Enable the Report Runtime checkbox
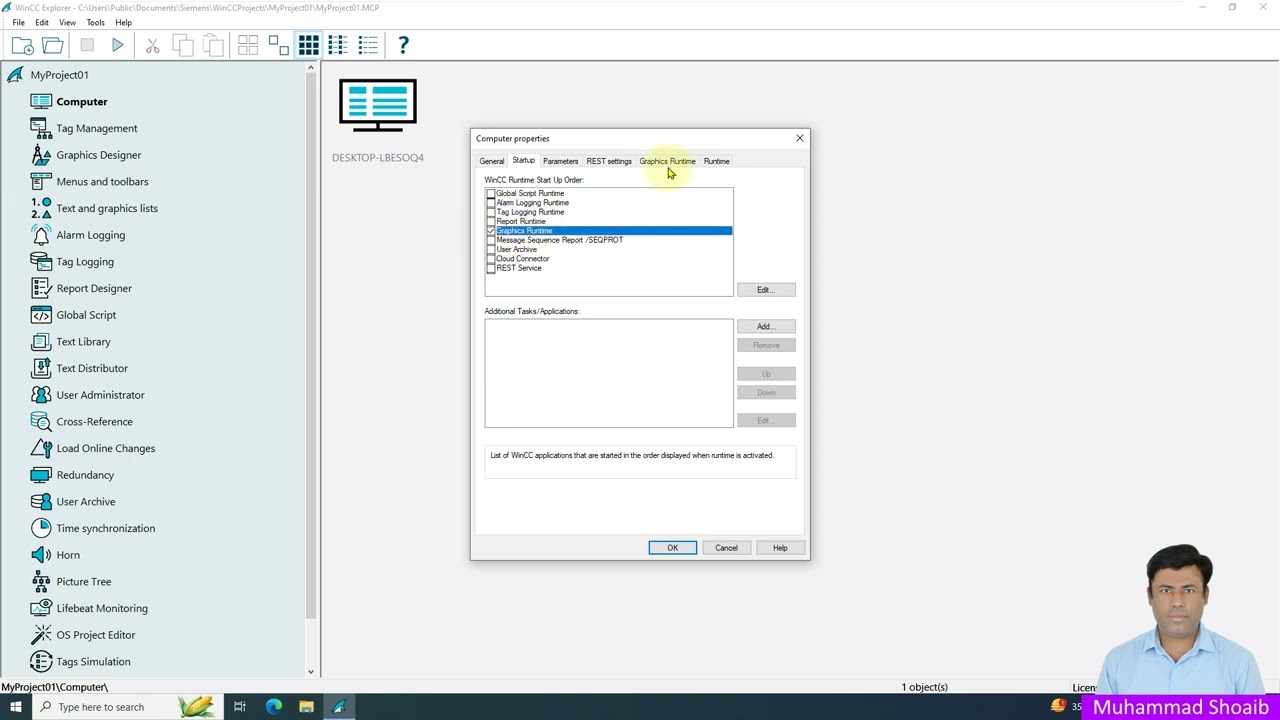 tap(491, 222)
